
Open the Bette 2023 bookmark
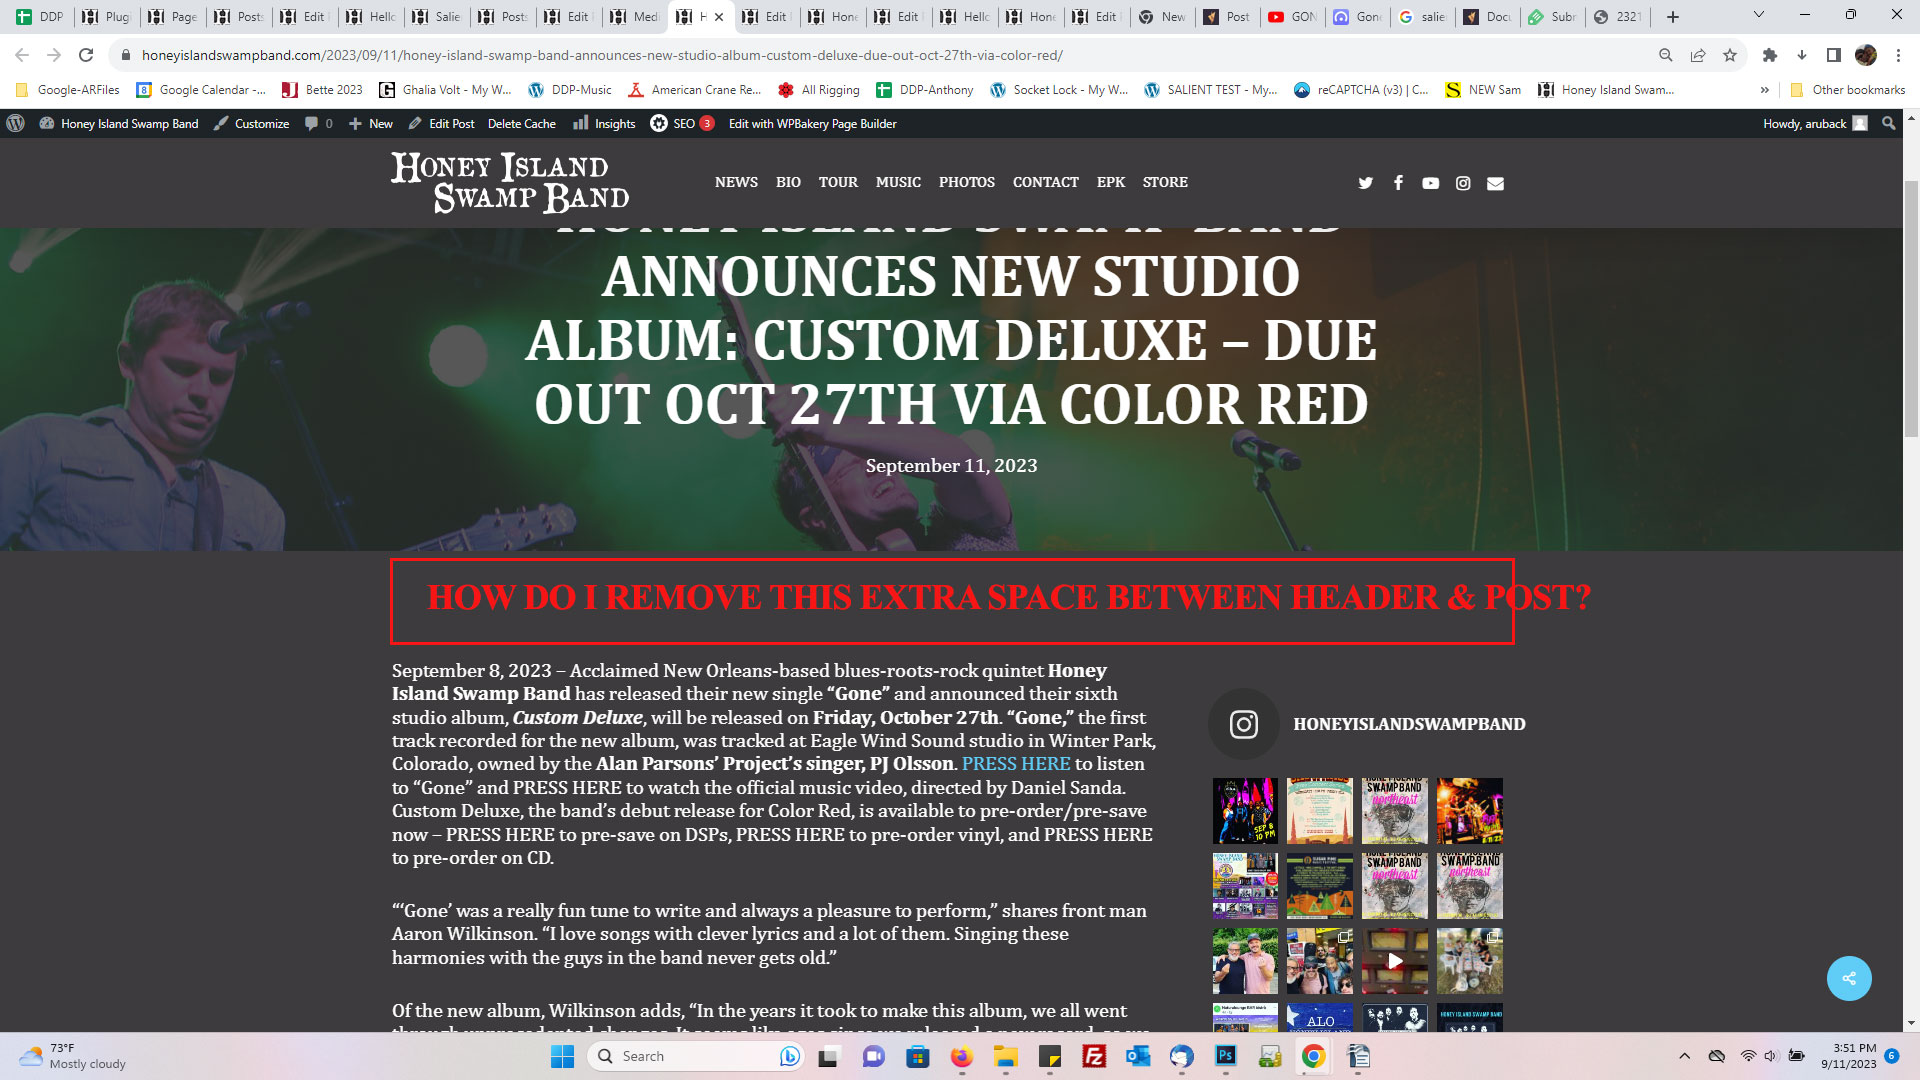(322, 90)
